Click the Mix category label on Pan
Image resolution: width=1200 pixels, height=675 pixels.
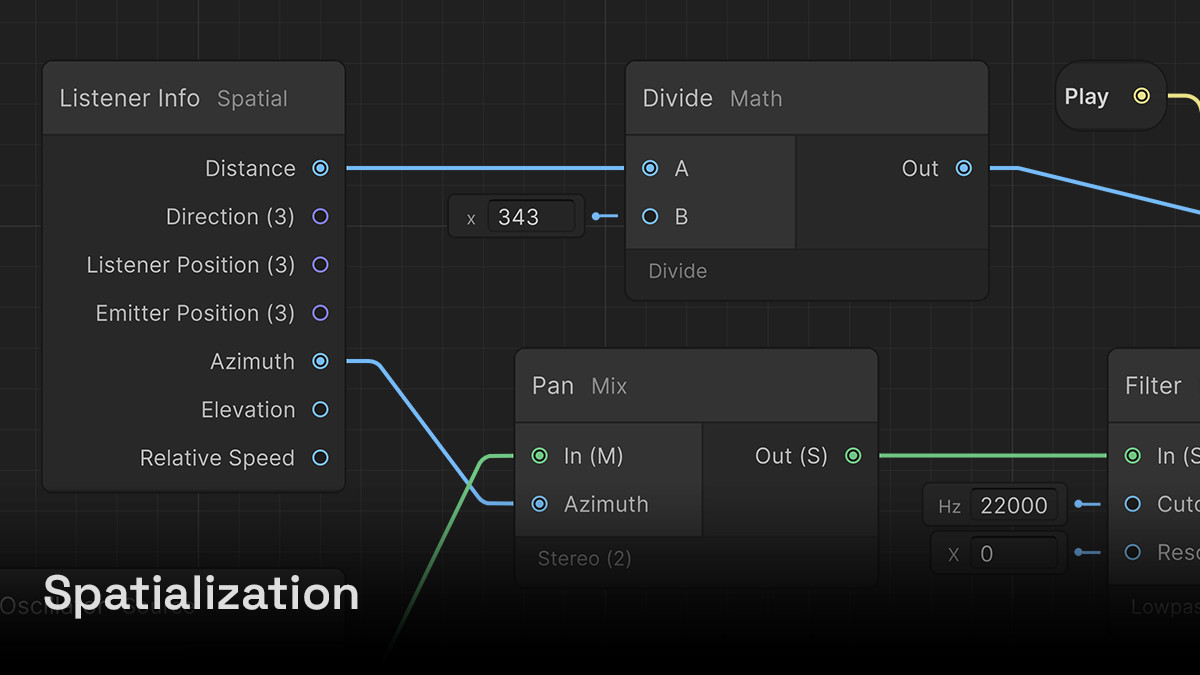pyautogui.click(x=609, y=386)
